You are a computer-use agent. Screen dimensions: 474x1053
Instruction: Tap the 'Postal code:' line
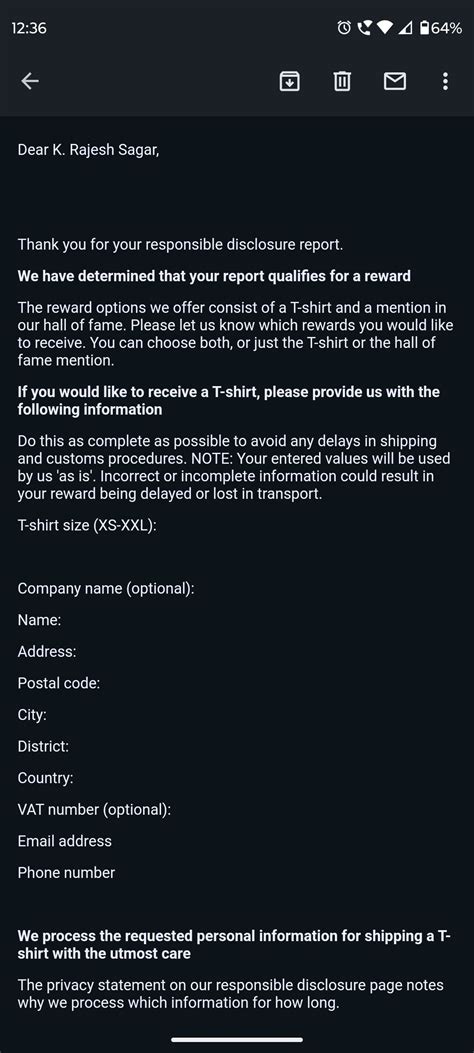[x=59, y=684]
